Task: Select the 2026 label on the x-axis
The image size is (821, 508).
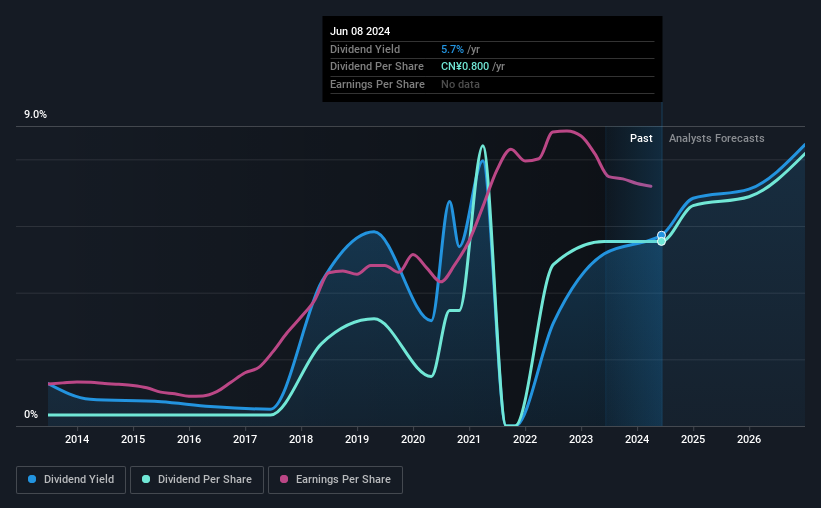Action: pyautogui.click(x=749, y=439)
